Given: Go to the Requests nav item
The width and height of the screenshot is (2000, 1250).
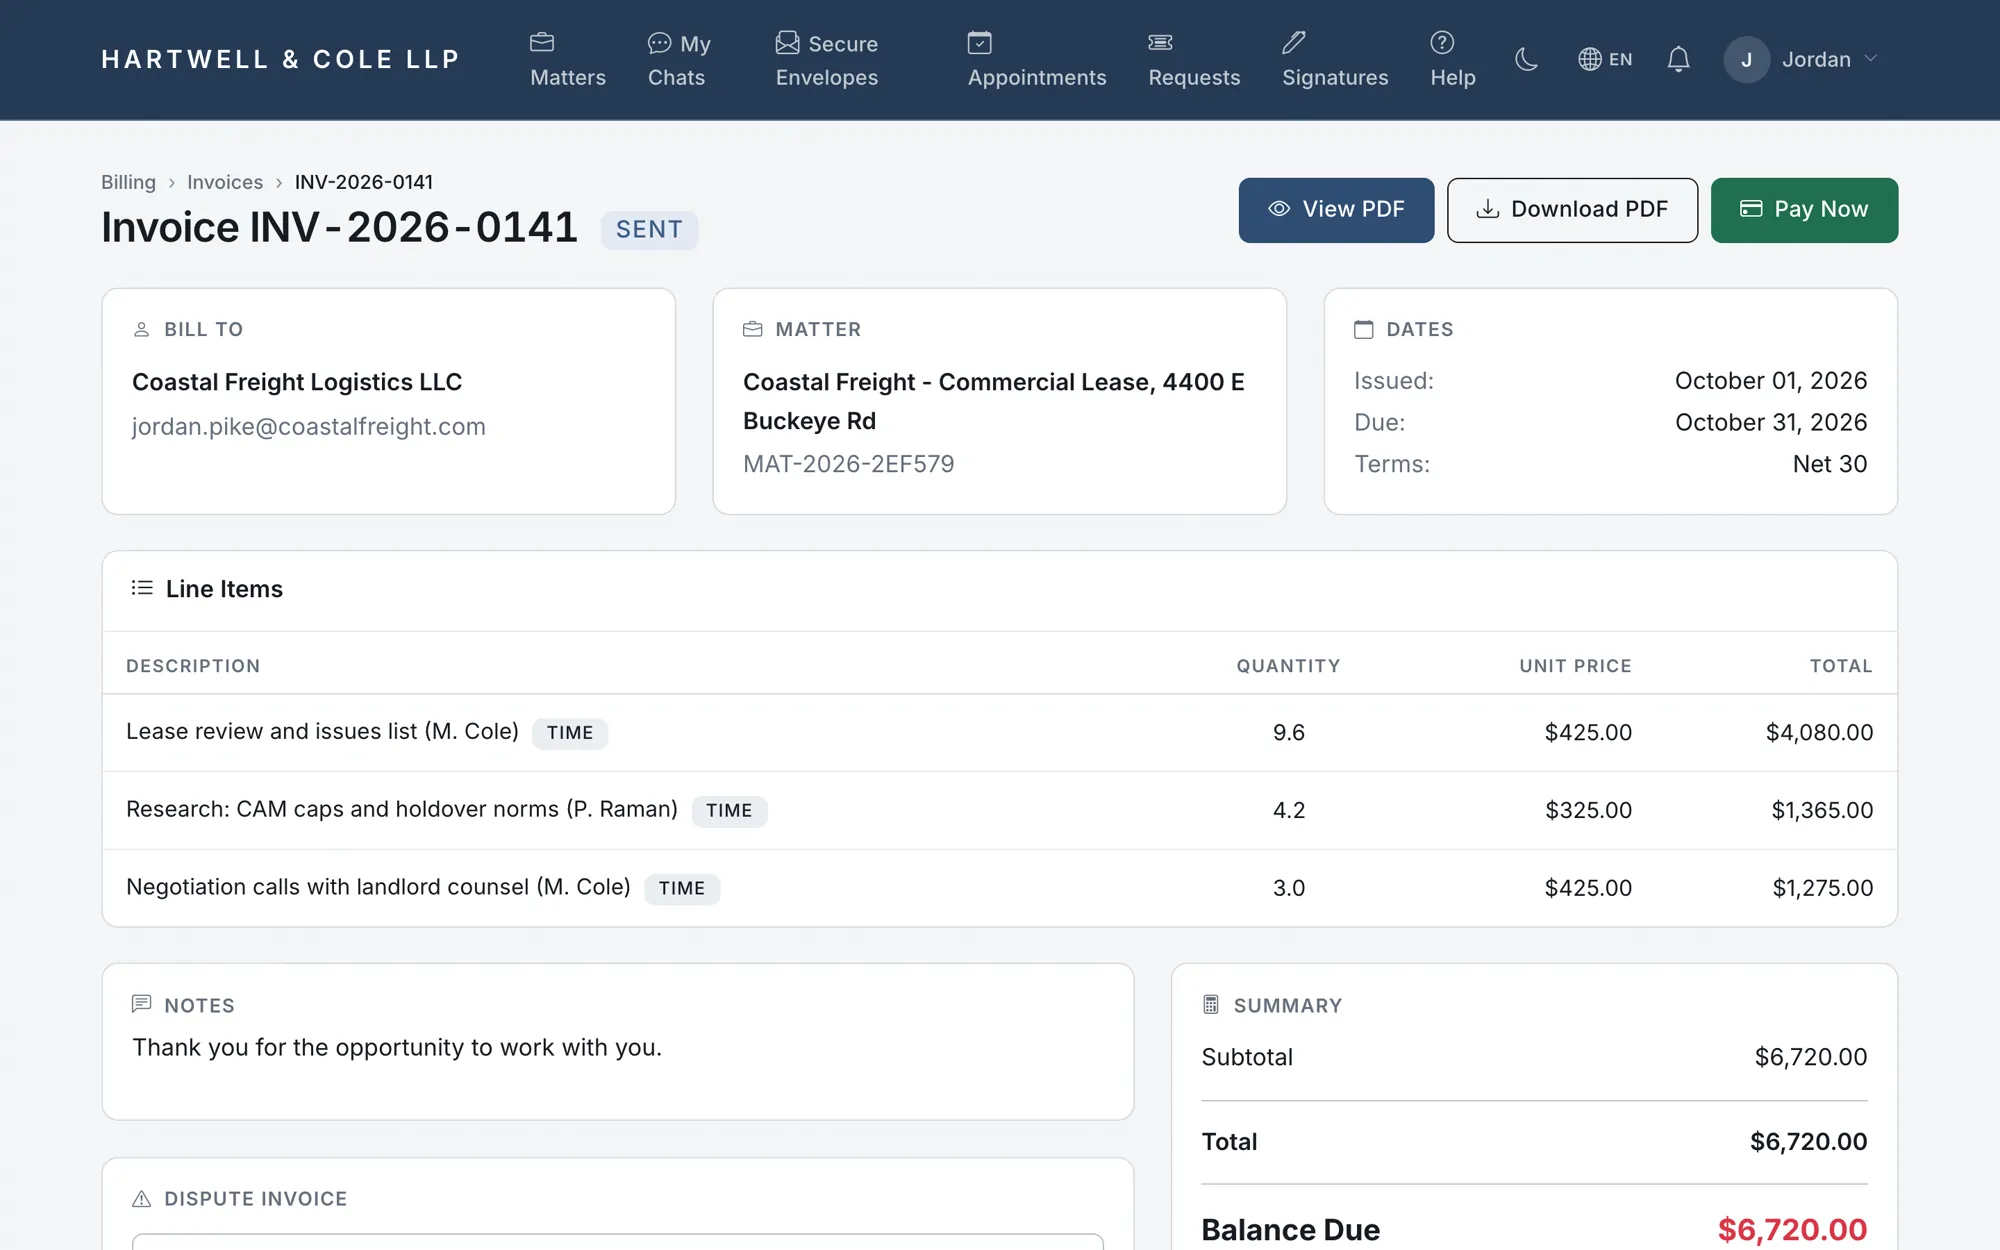Looking at the screenshot, I should 1194,59.
